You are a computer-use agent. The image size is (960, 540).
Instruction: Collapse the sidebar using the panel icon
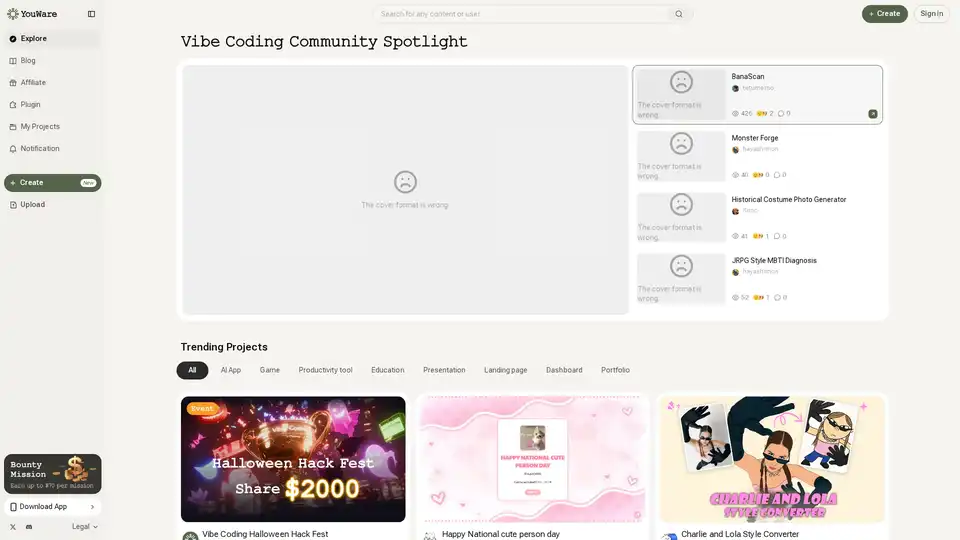[91, 14]
